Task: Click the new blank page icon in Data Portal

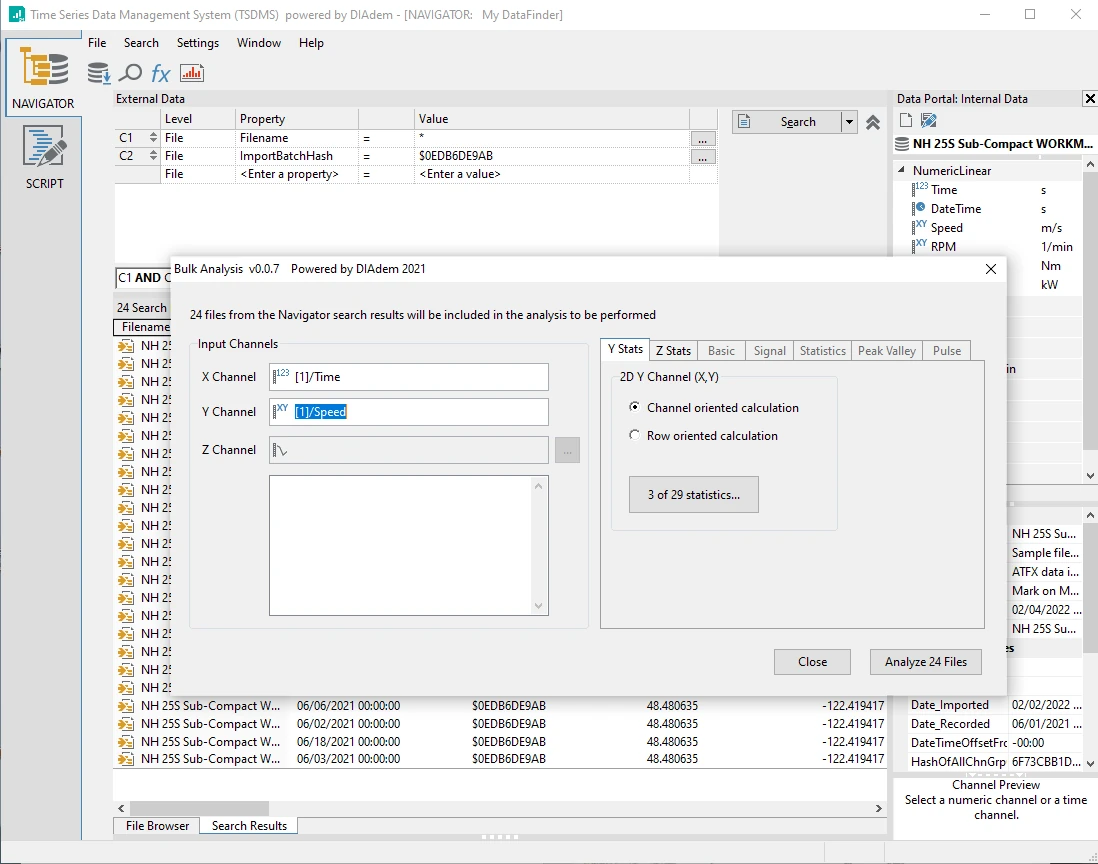Action: [905, 121]
